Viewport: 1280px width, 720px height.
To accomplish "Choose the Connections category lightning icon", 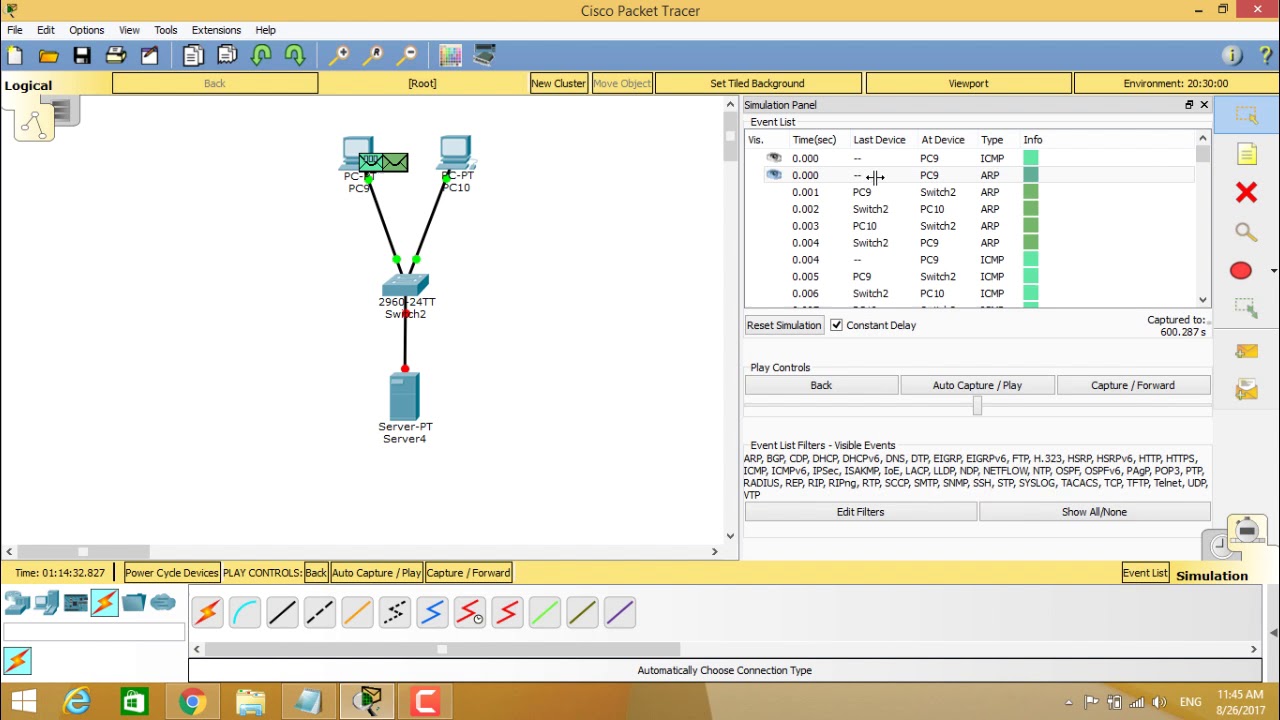I will pyautogui.click(x=104, y=602).
